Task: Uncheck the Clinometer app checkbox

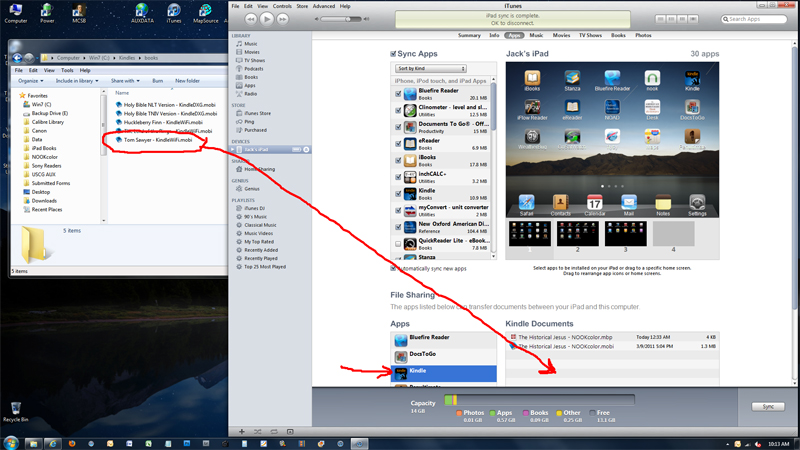Action: [398, 110]
